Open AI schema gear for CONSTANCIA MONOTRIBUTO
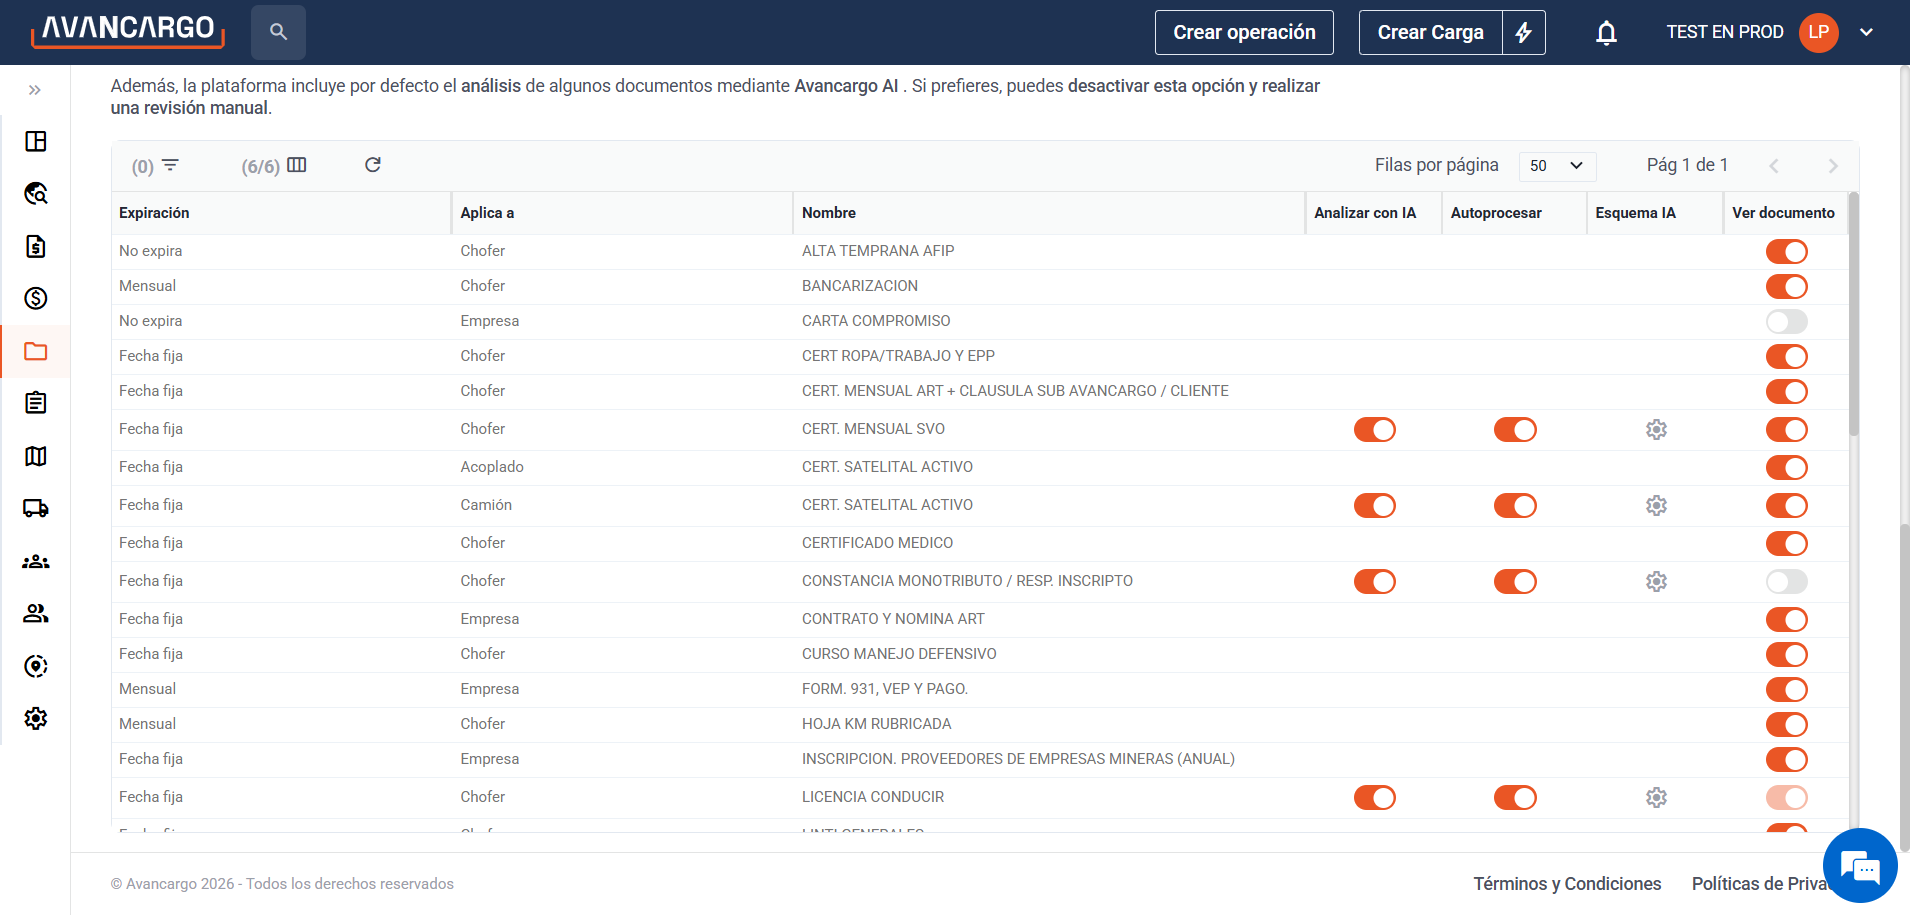The width and height of the screenshot is (1910, 915). pyautogui.click(x=1656, y=581)
